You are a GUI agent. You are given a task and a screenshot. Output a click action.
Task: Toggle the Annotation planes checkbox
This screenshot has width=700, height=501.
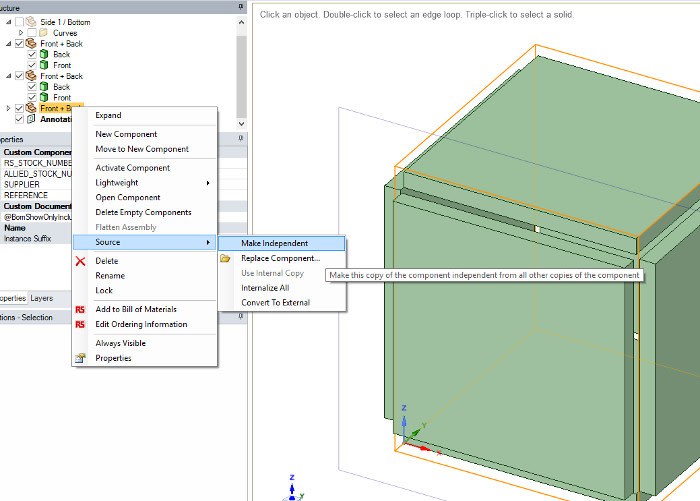[x=19, y=119]
